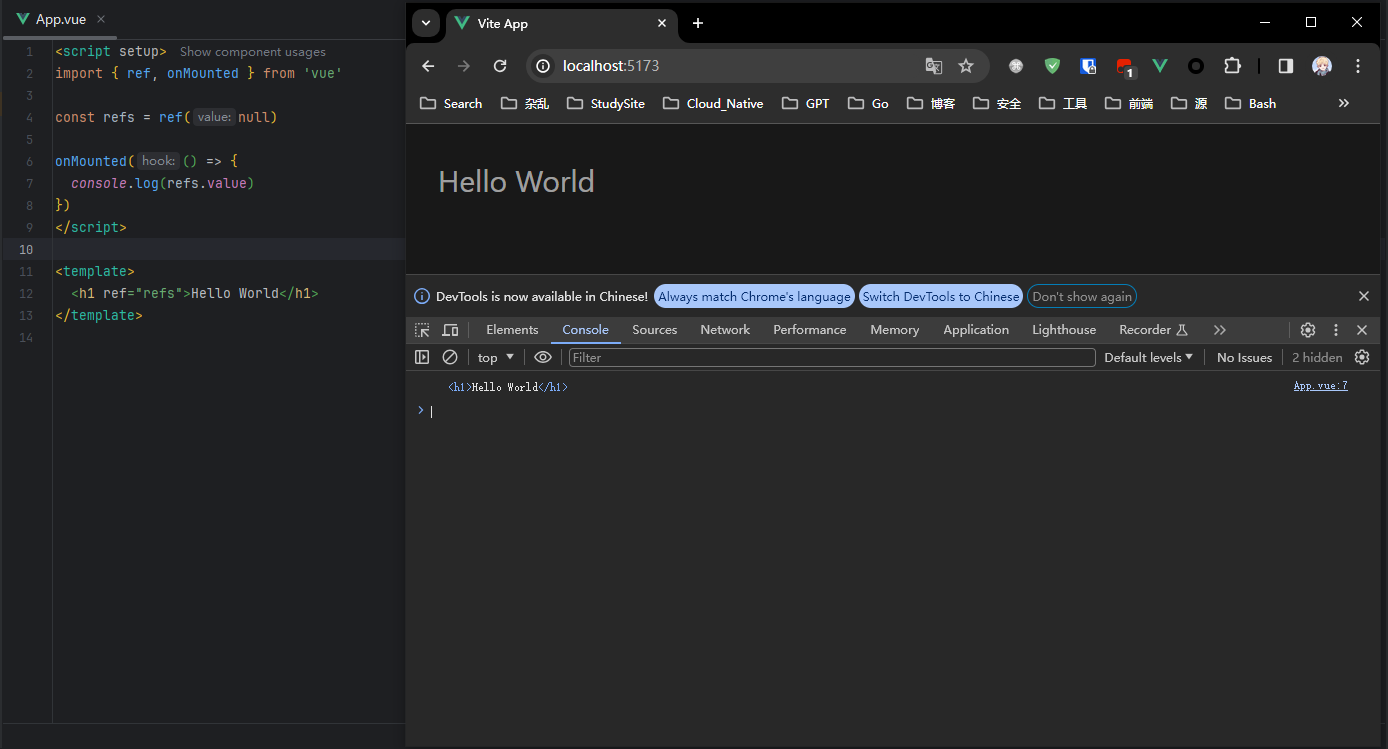Click the No Issues button

pos(1244,357)
